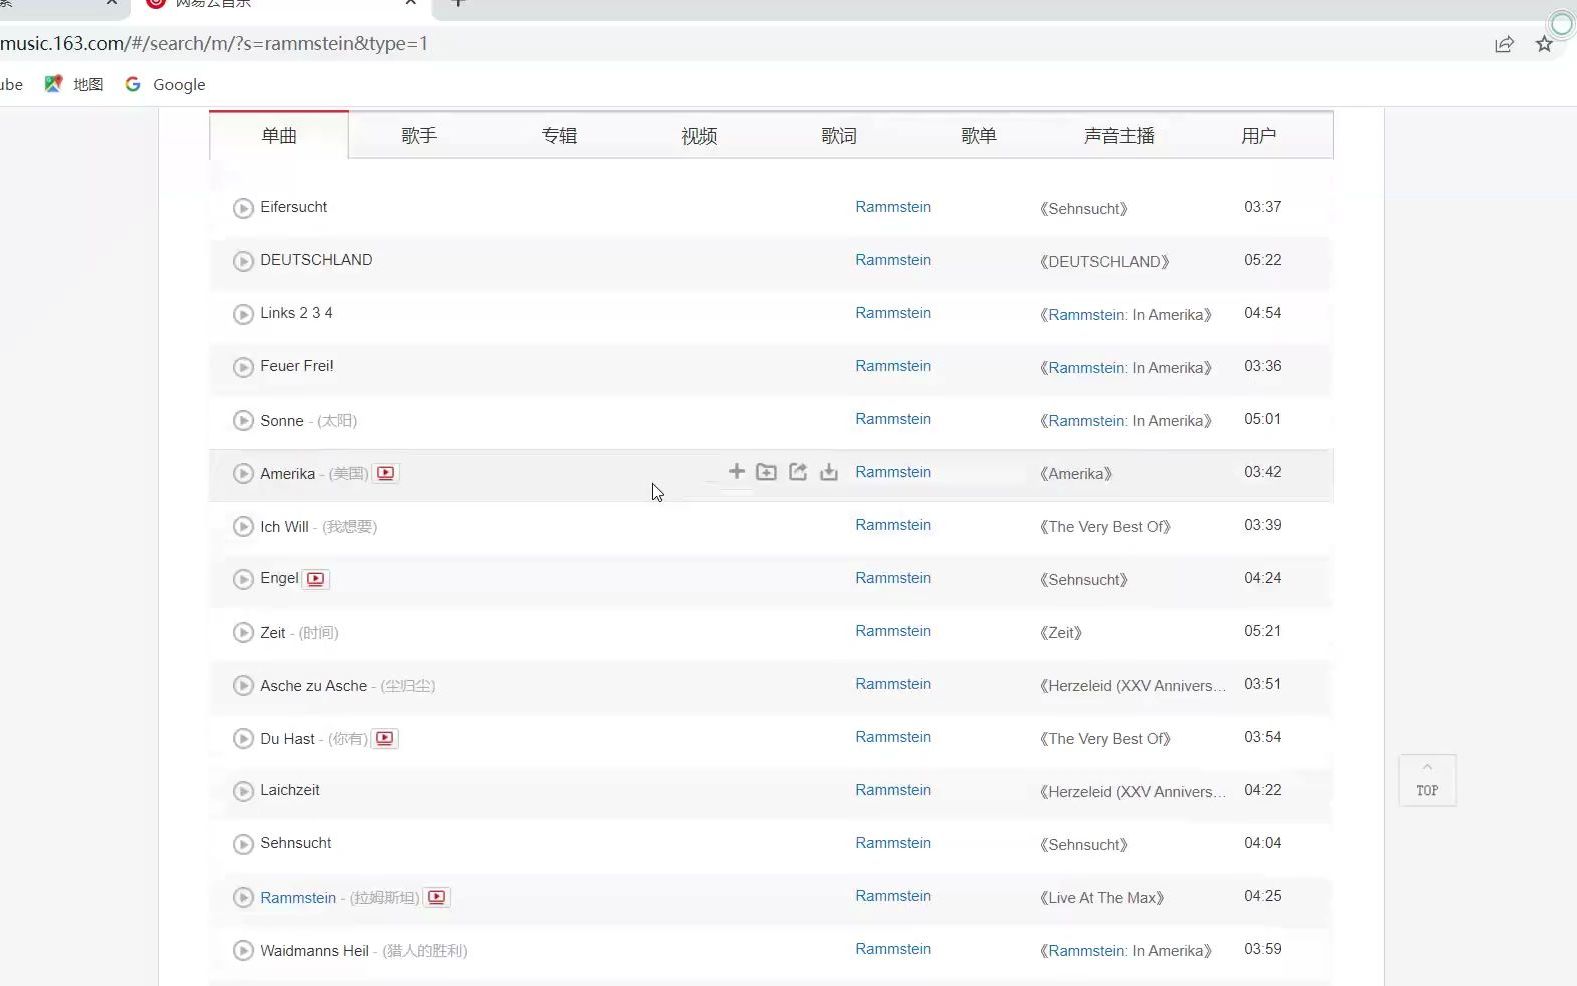The image size is (1577, 986).
Task: Click the browser share page icon
Action: [x=1504, y=44]
